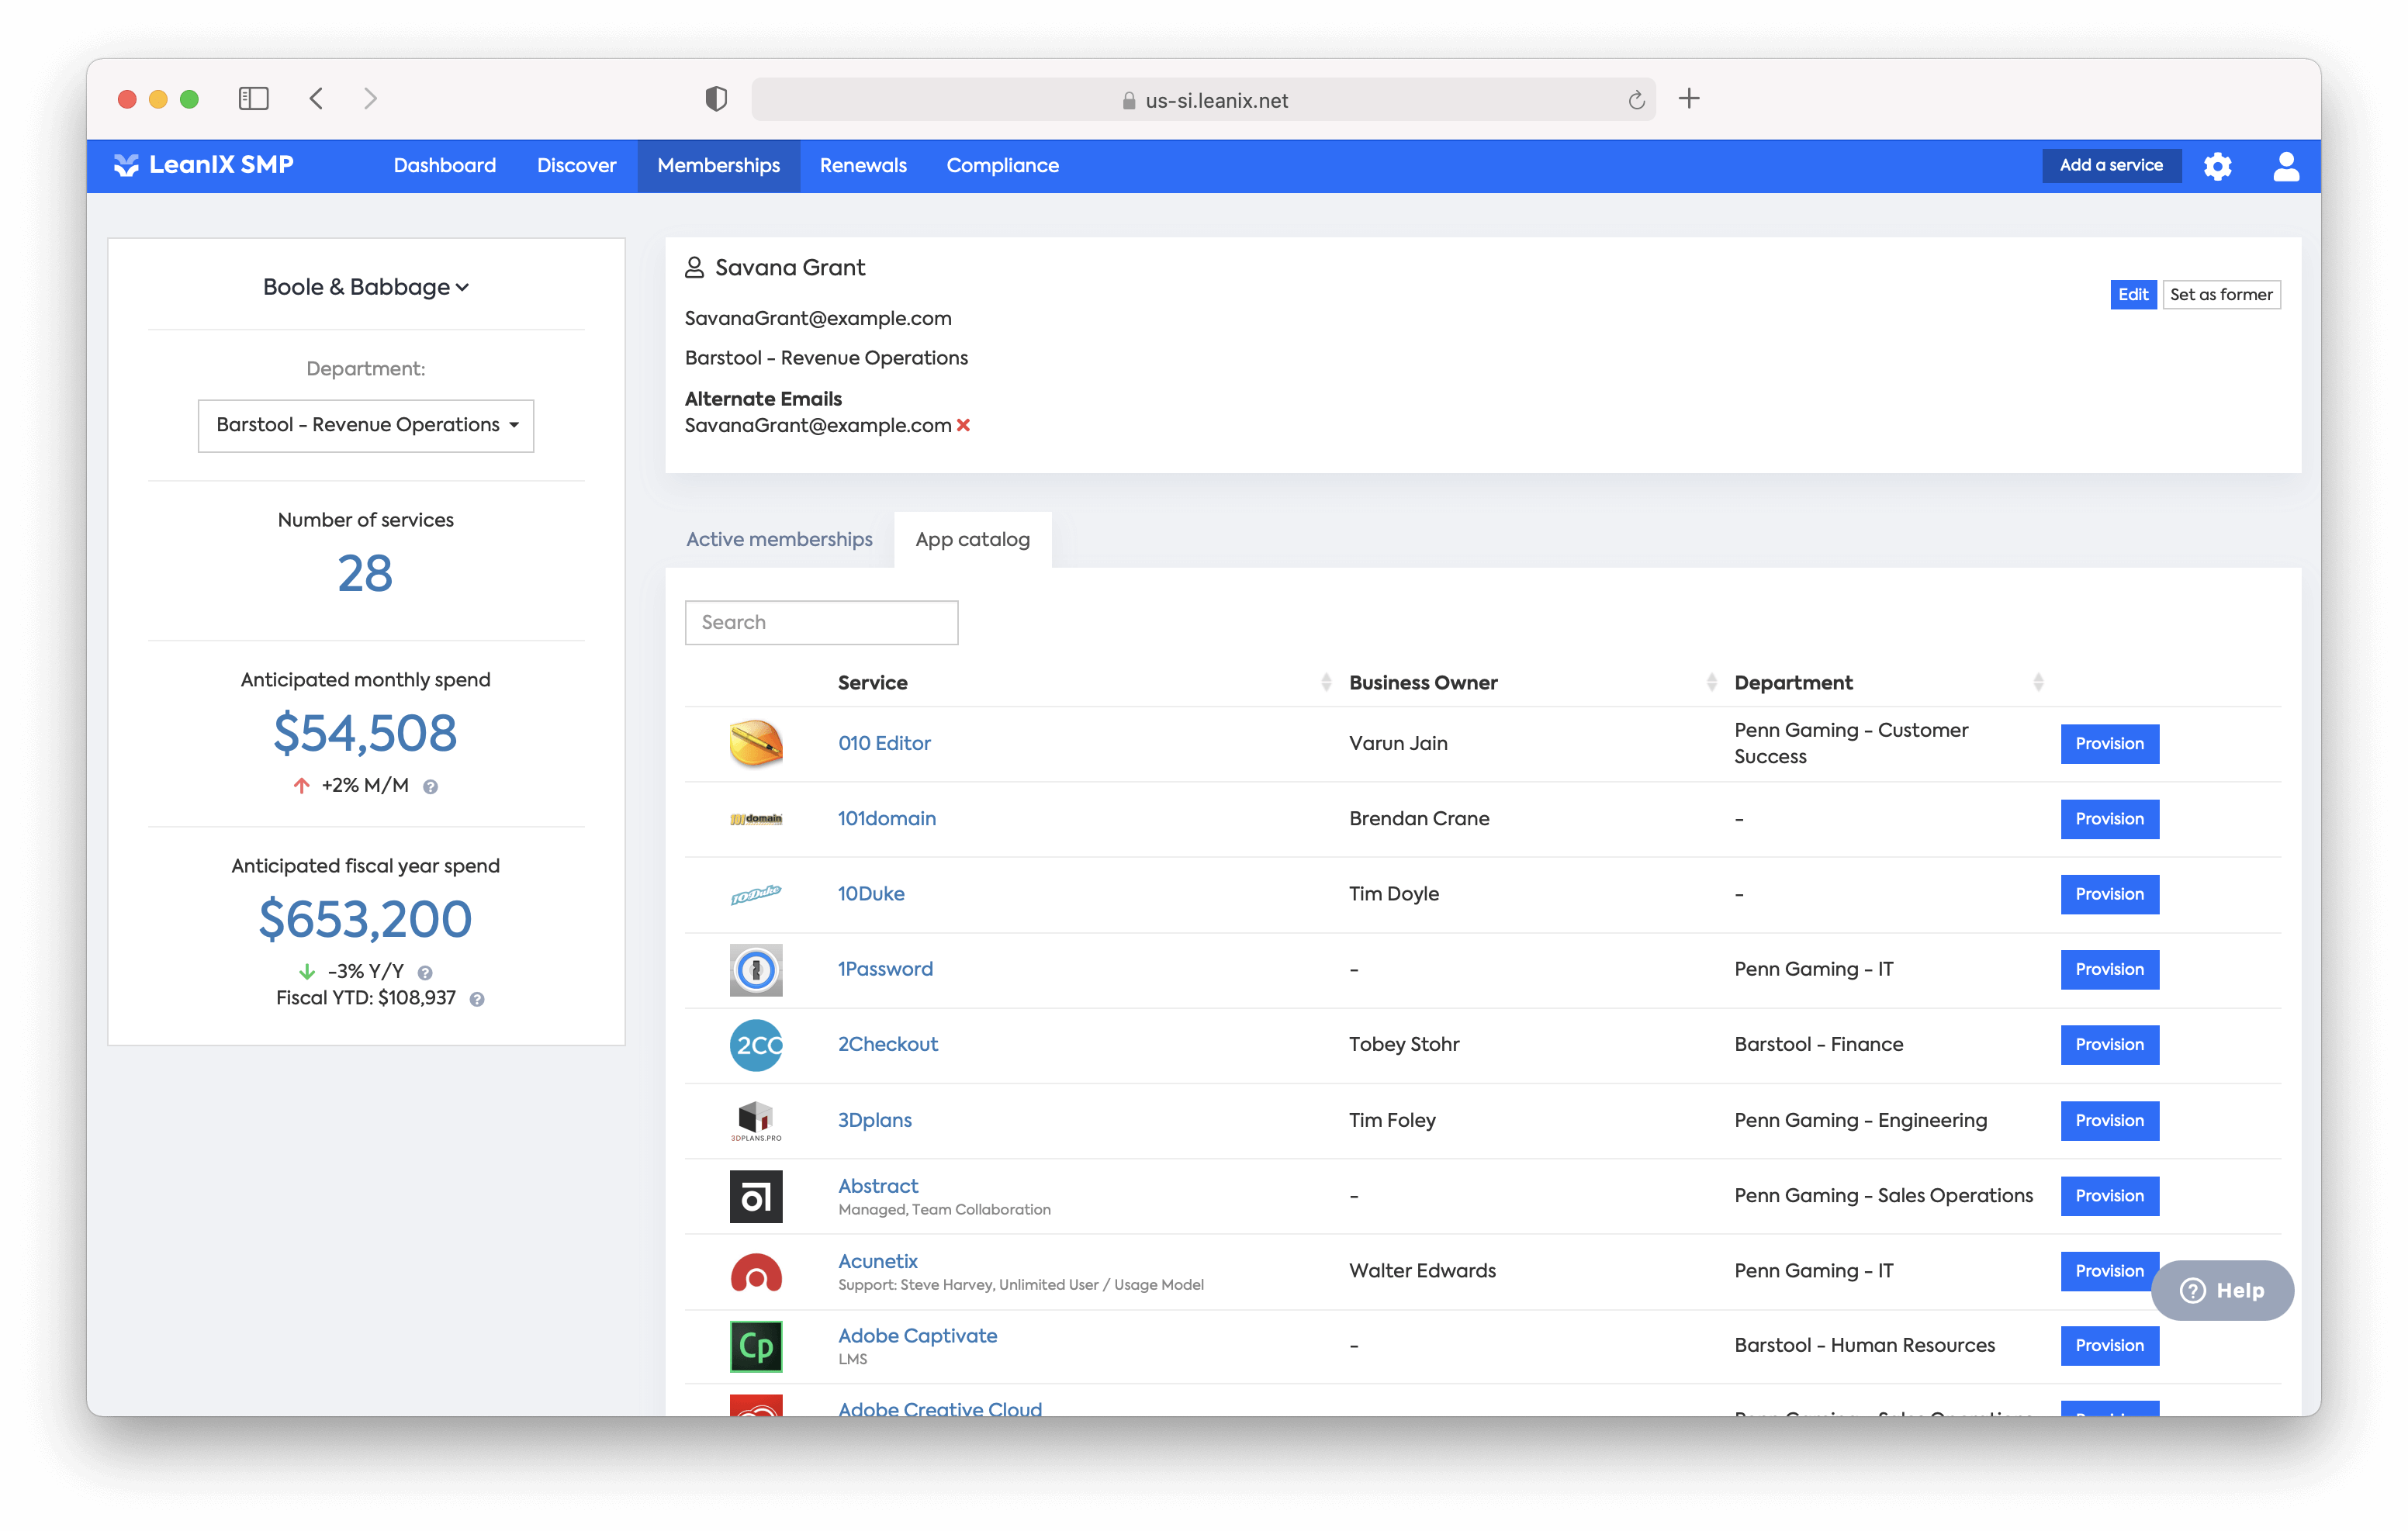Open the 2Checkout link

887,1045
